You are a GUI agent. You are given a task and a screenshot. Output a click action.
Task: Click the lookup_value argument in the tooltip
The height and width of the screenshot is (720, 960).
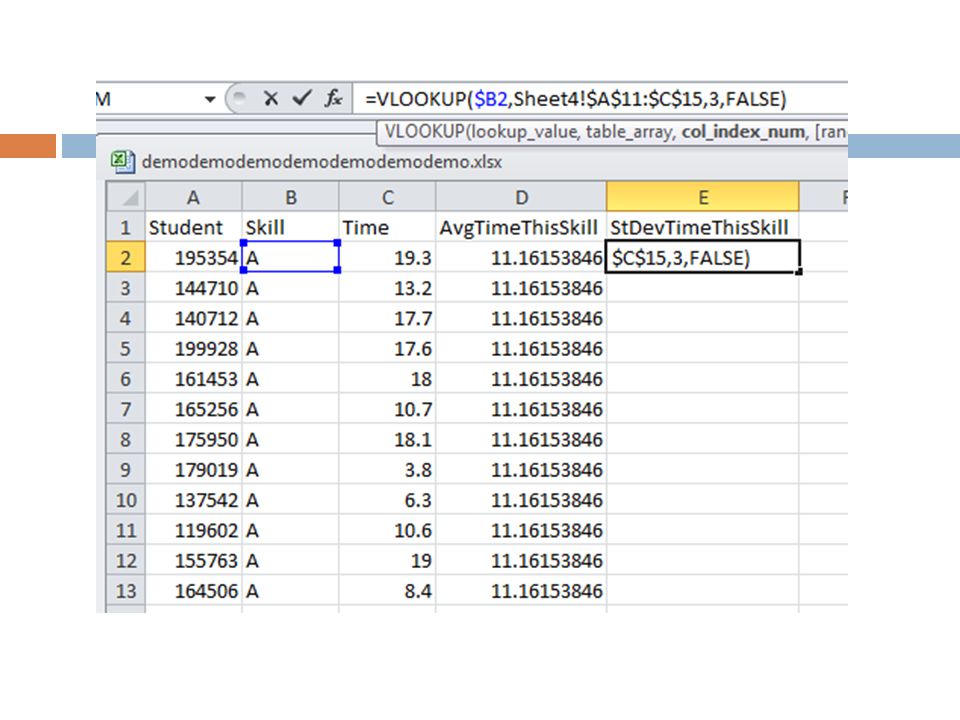(525, 132)
